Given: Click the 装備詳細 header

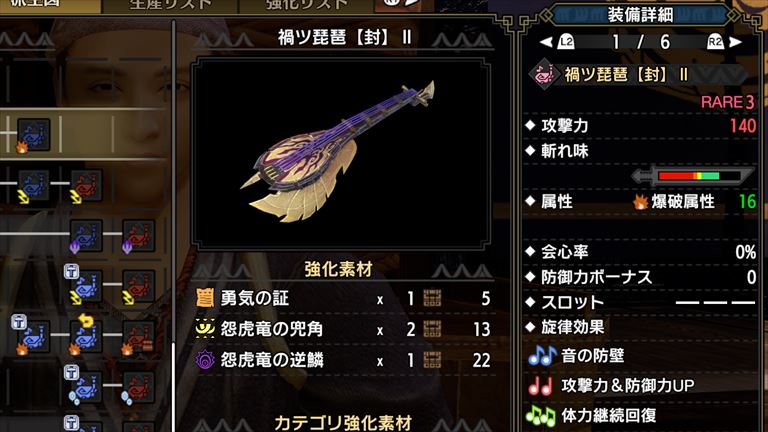Looking at the screenshot, I should pyautogui.click(x=640, y=15).
